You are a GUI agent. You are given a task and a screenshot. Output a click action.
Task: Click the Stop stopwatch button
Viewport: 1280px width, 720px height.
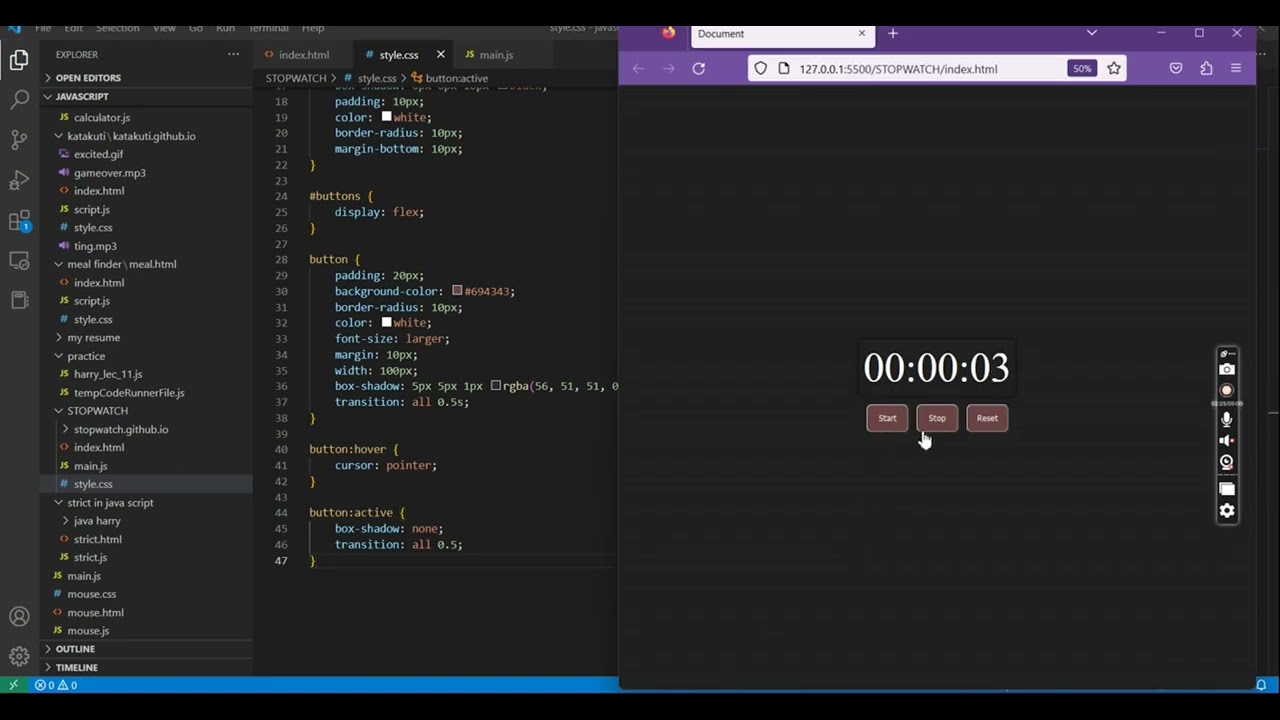pyautogui.click(x=937, y=418)
